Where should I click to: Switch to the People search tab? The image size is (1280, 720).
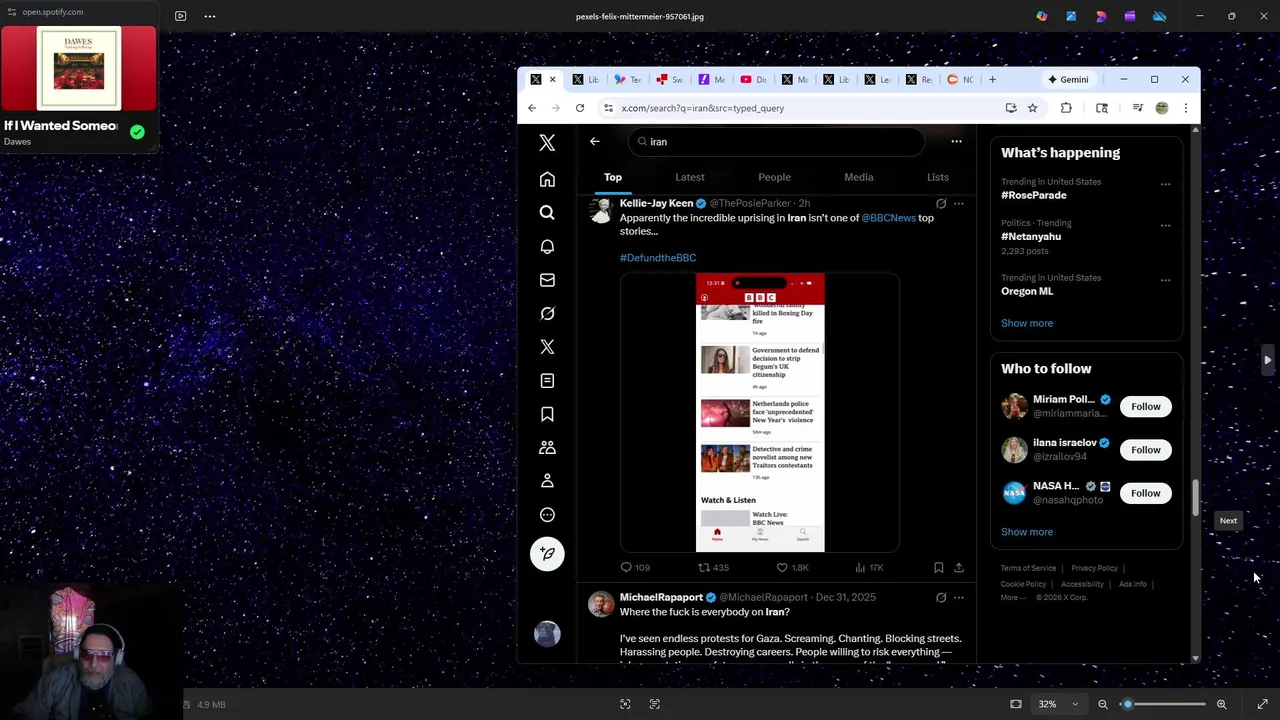(x=774, y=177)
